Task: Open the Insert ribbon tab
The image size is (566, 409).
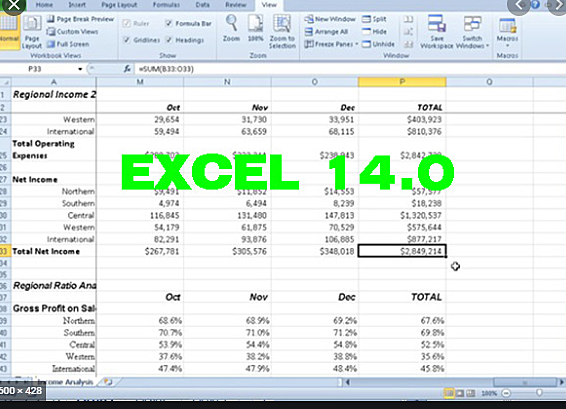Action: 77,5
